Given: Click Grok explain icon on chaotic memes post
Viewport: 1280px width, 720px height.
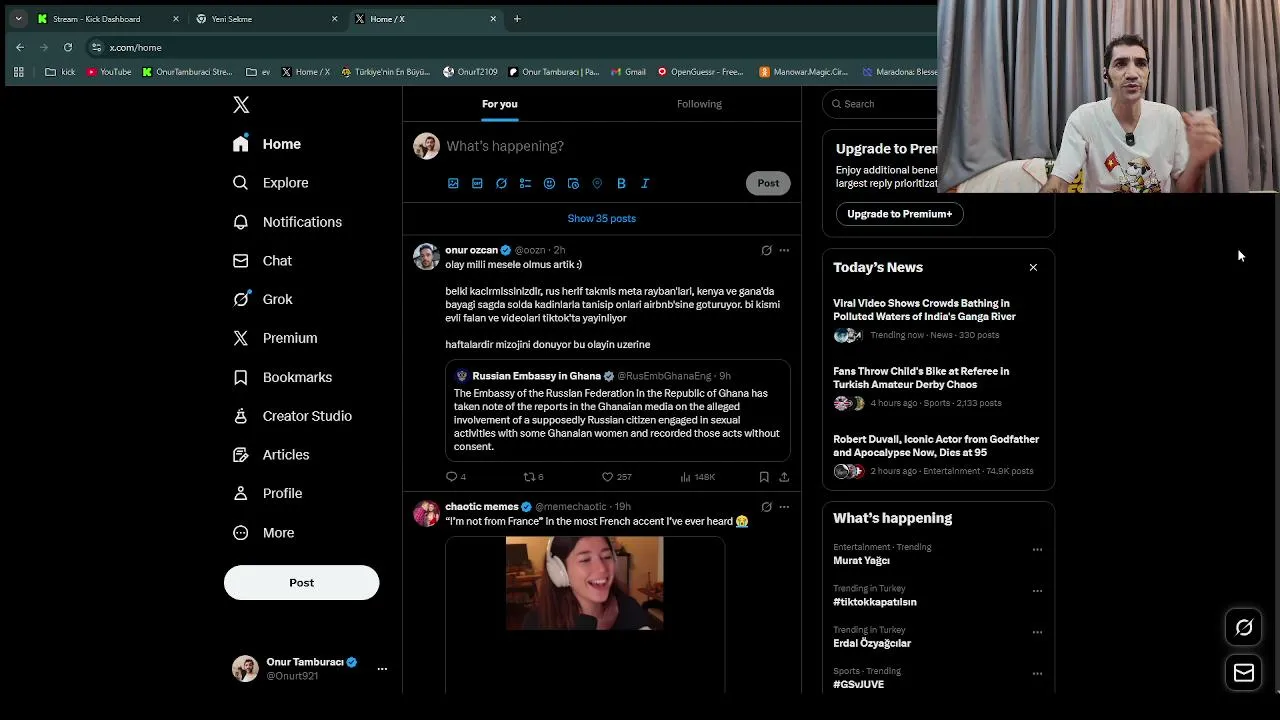Looking at the screenshot, I should click(x=766, y=507).
